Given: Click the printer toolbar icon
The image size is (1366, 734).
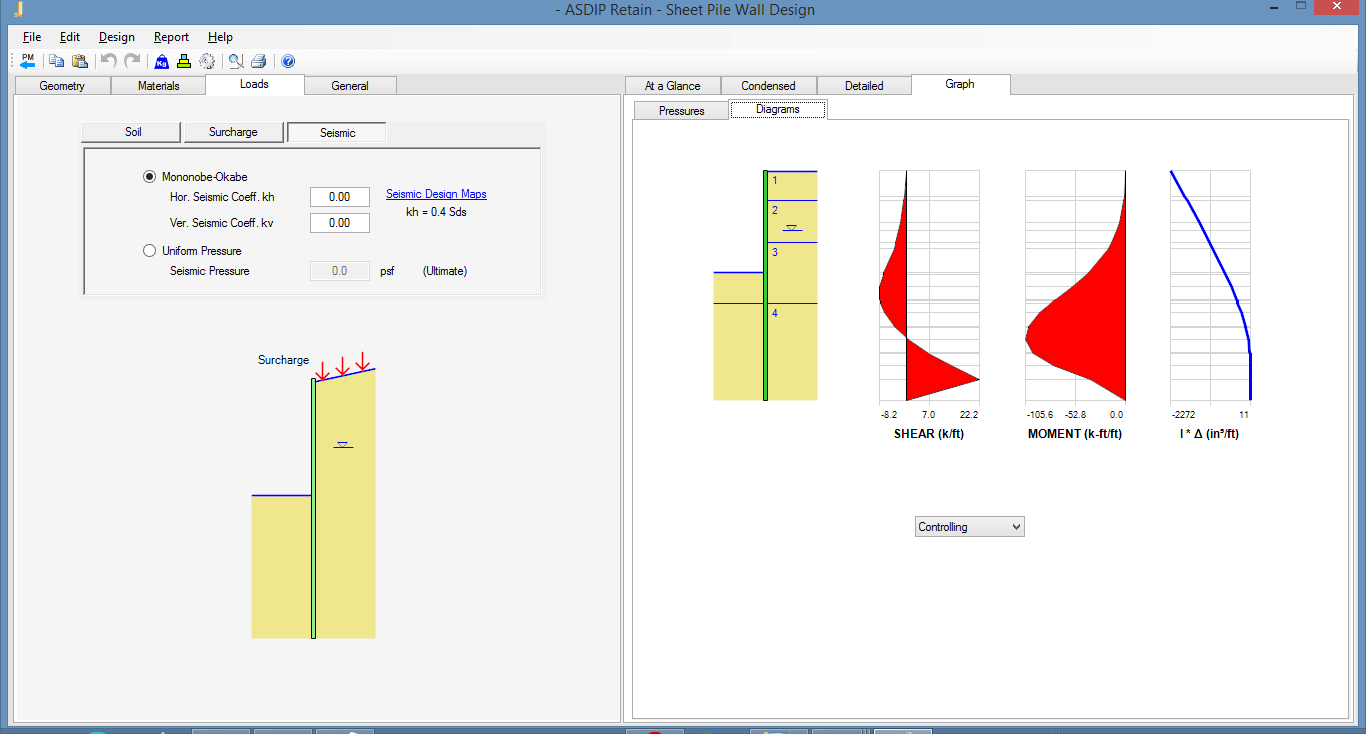Looking at the screenshot, I should 259,61.
